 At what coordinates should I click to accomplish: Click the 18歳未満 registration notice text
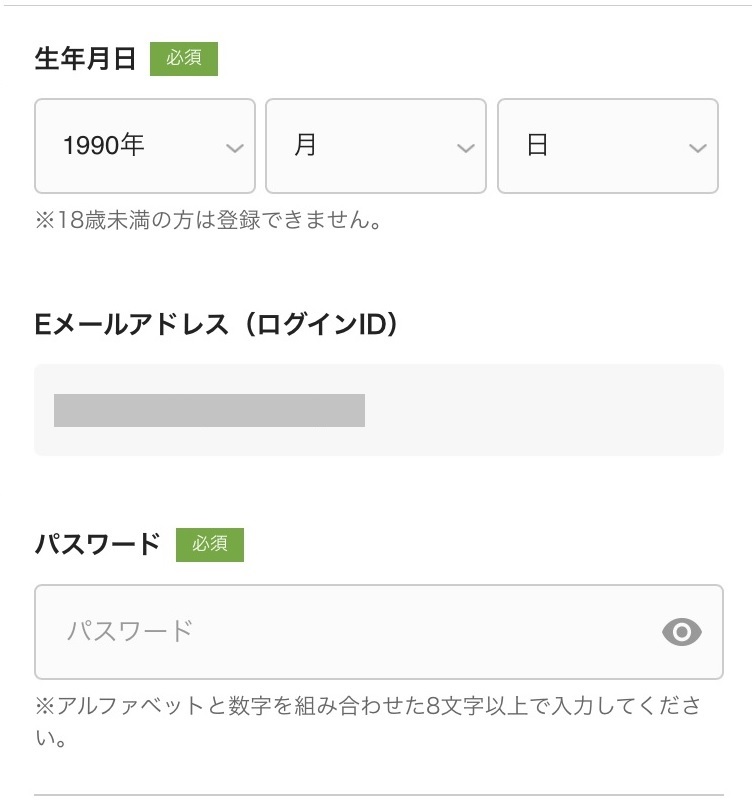coord(208,220)
